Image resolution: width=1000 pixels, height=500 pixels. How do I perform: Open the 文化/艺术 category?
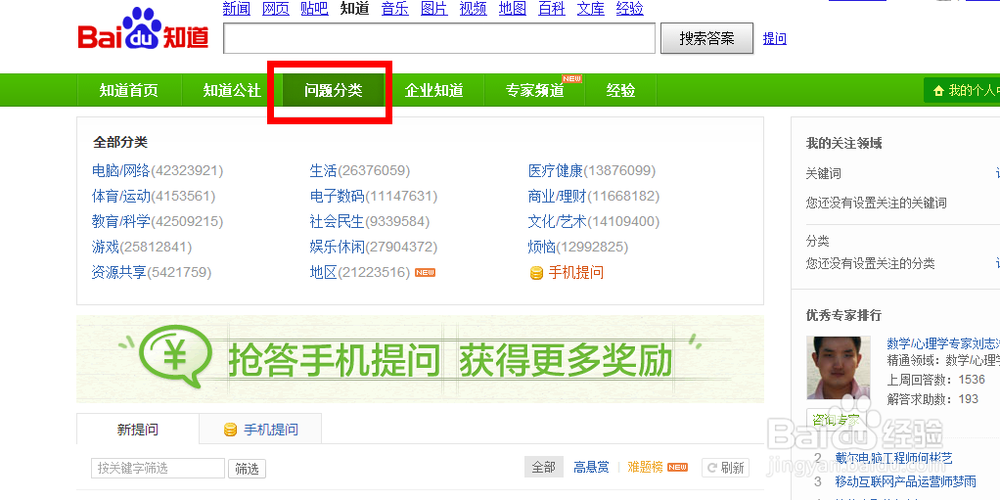coord(557,222)
